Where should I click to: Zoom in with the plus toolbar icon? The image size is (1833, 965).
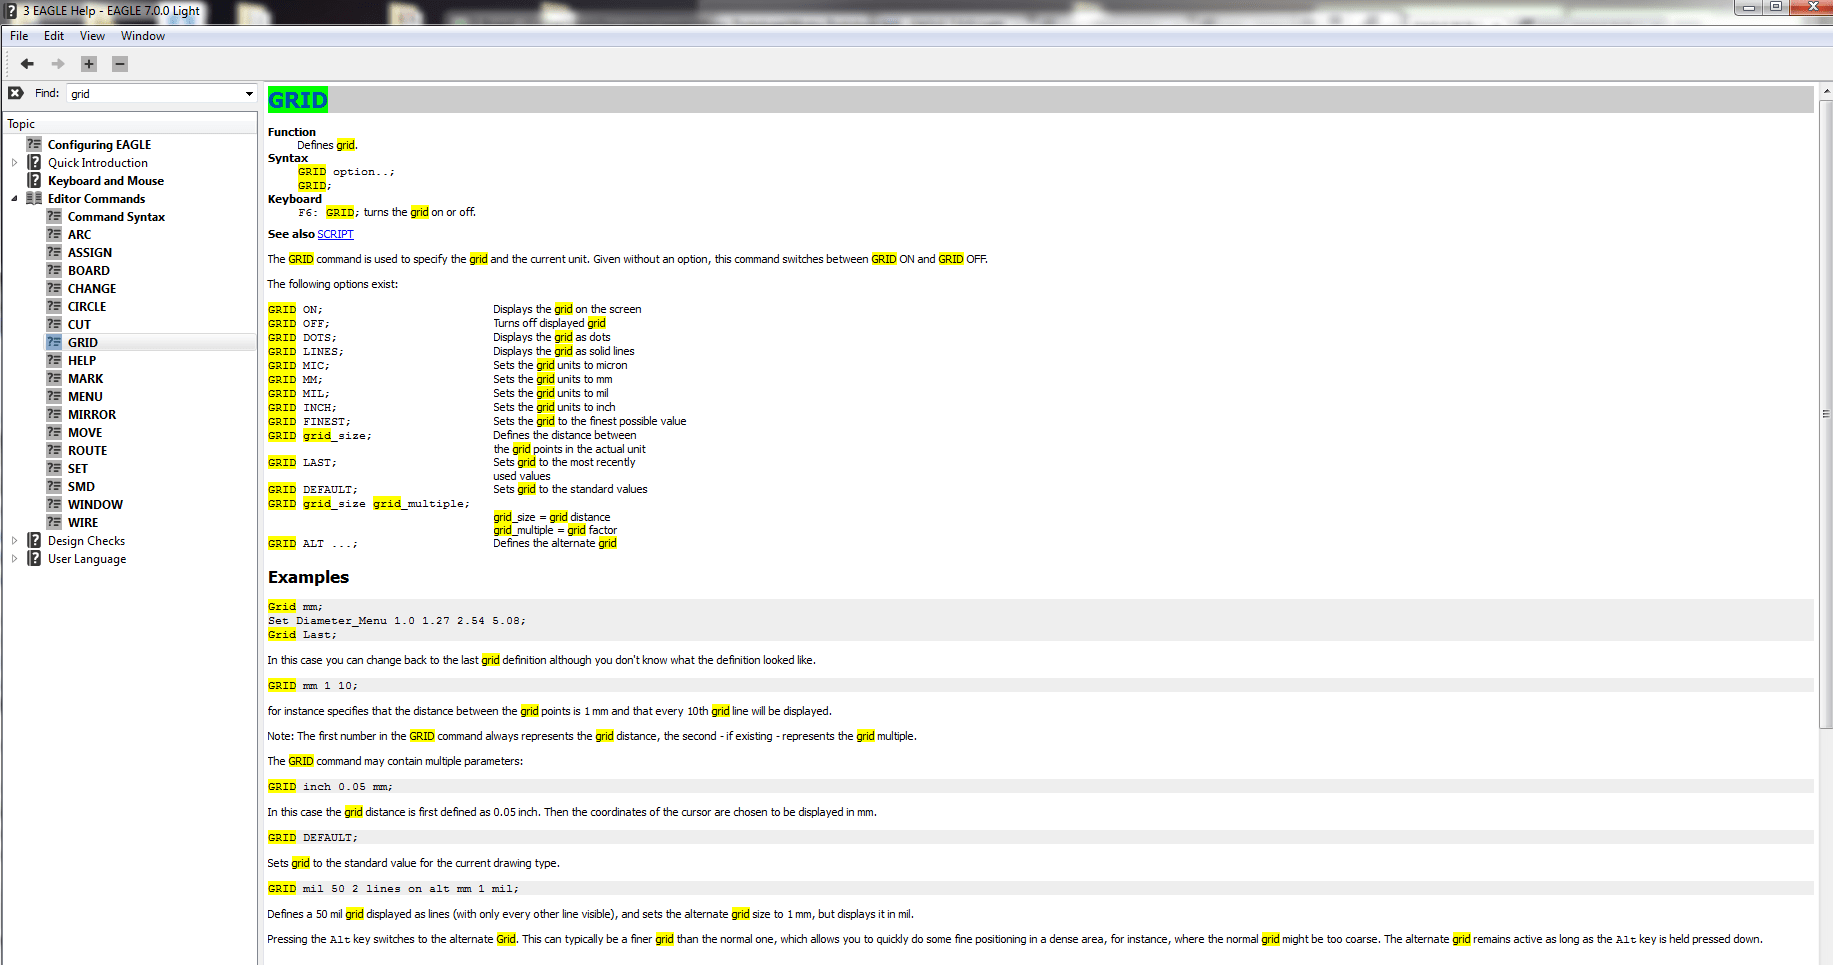tap(89, 64)
